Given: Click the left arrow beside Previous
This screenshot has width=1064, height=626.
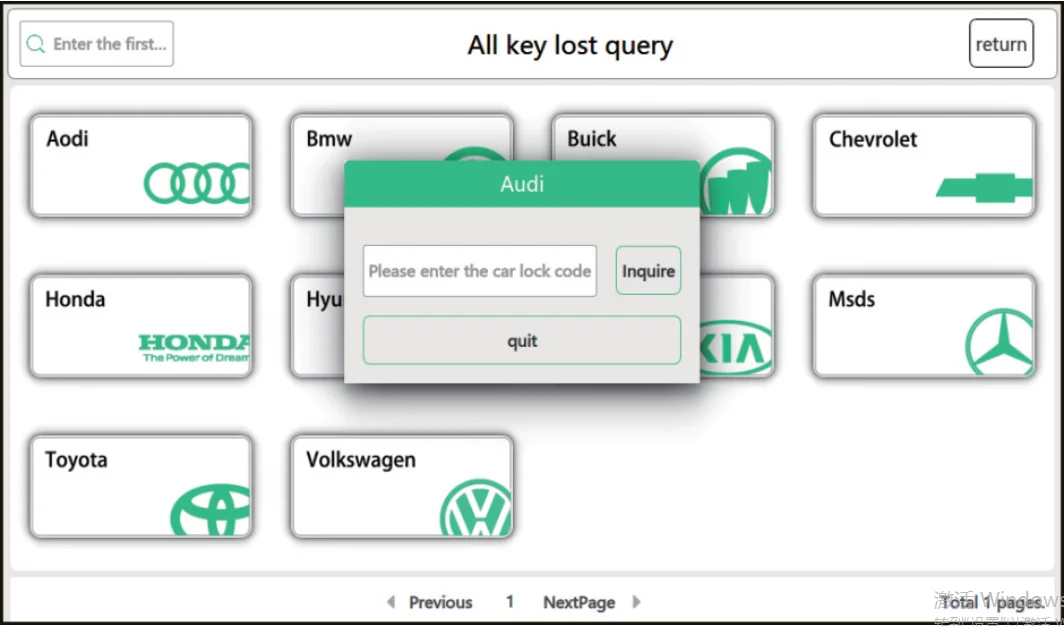Looking at the screenshot, I should [390, 602].
